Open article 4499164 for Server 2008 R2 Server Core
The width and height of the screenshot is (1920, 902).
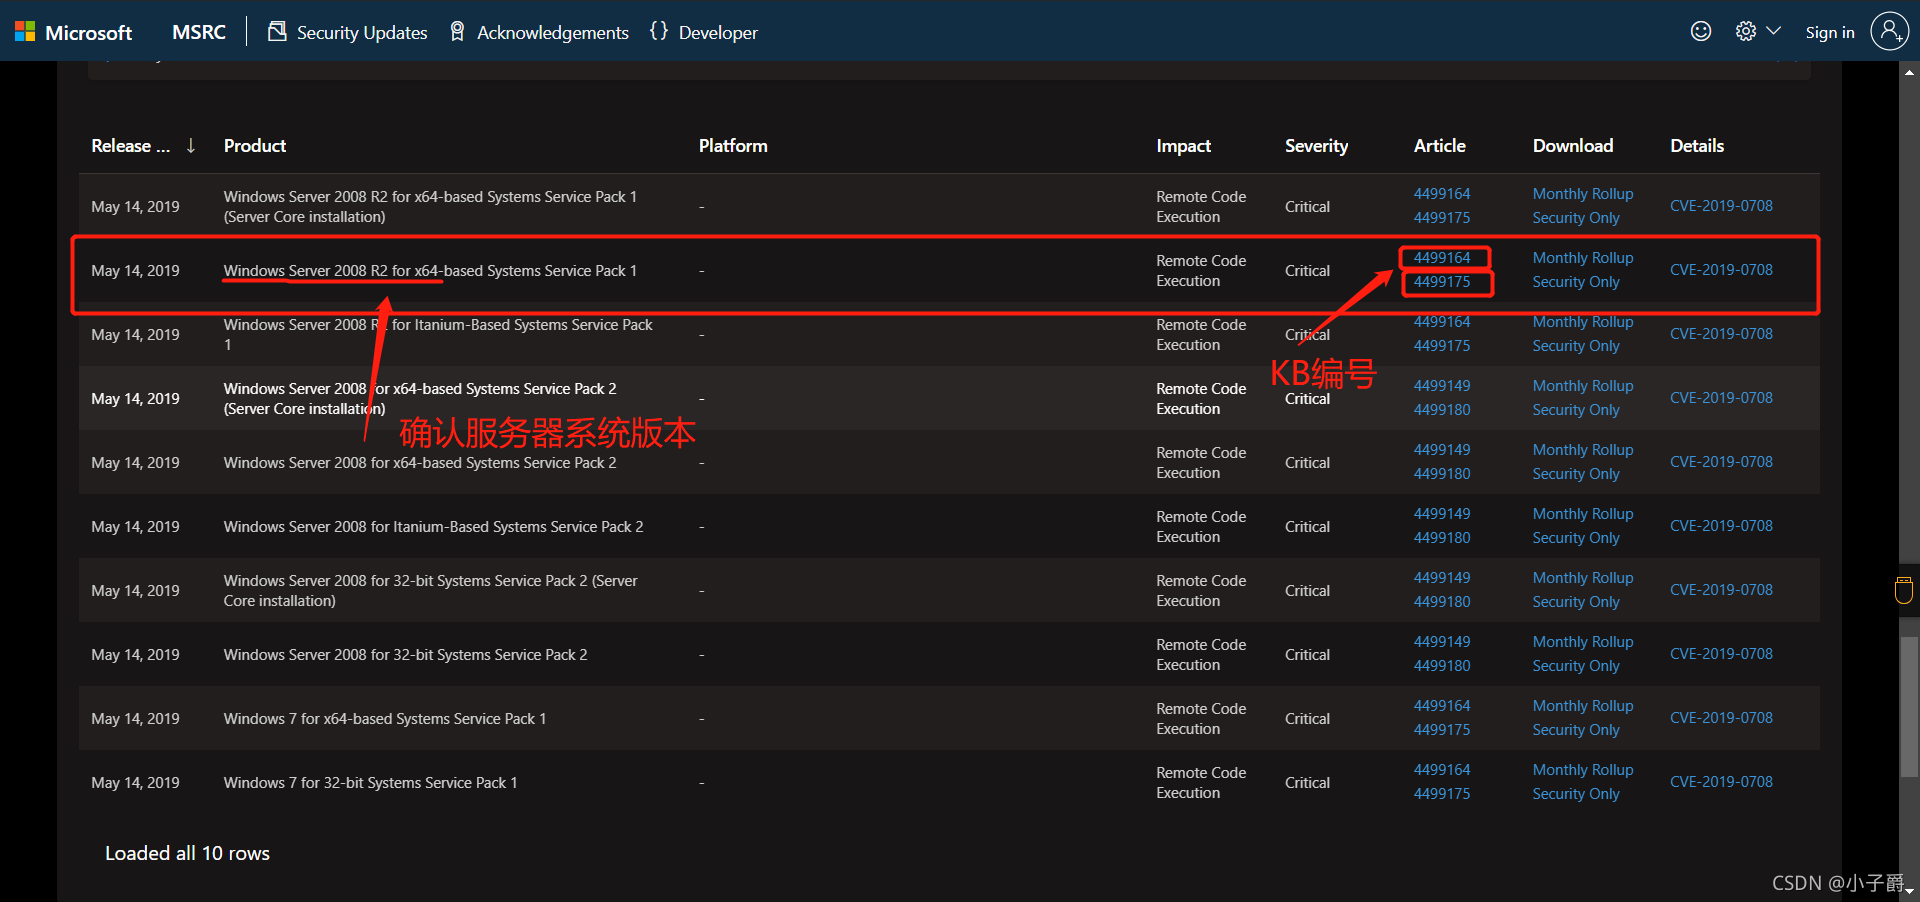click(x=1442, y=194)
